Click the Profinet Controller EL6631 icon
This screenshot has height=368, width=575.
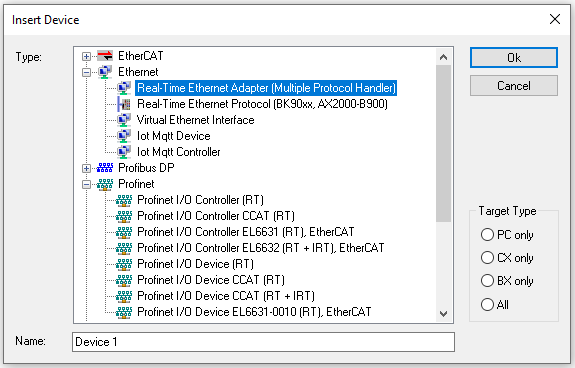pos(124,232)
